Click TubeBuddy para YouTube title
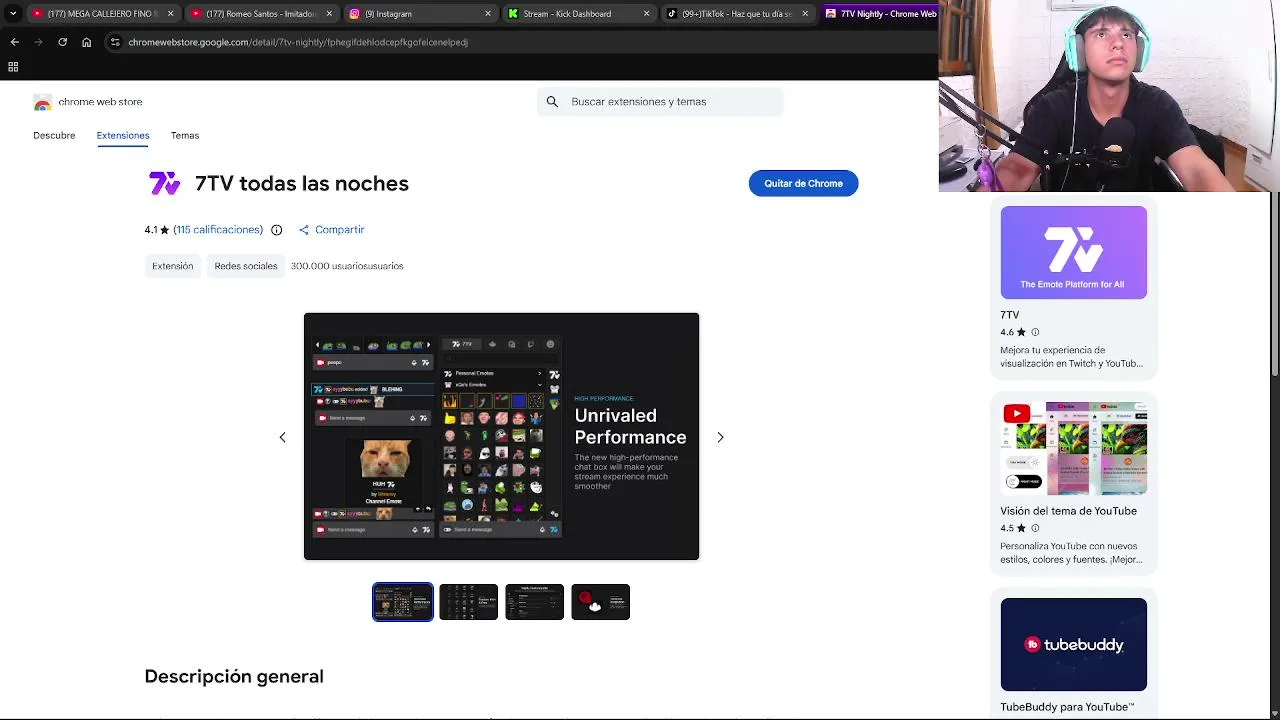1280x720 pixels. [1067, 707]
